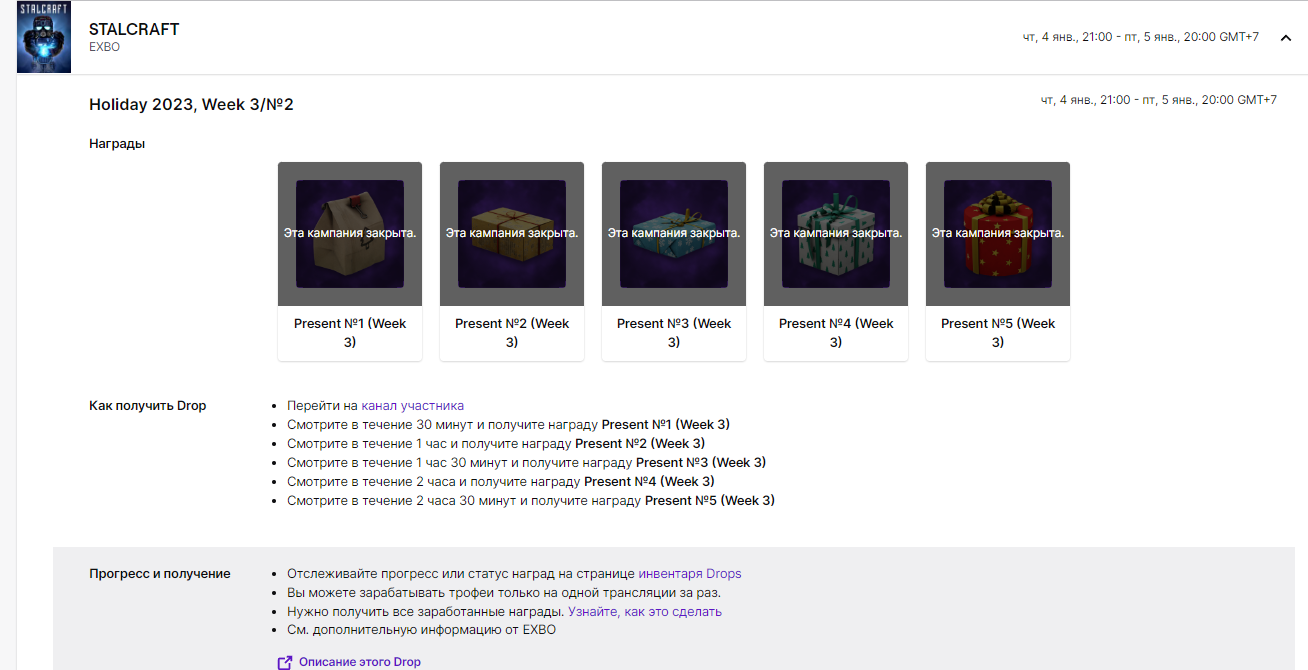
Task: Open the "инвентаря Drops" link
Action: pos(690,574)
